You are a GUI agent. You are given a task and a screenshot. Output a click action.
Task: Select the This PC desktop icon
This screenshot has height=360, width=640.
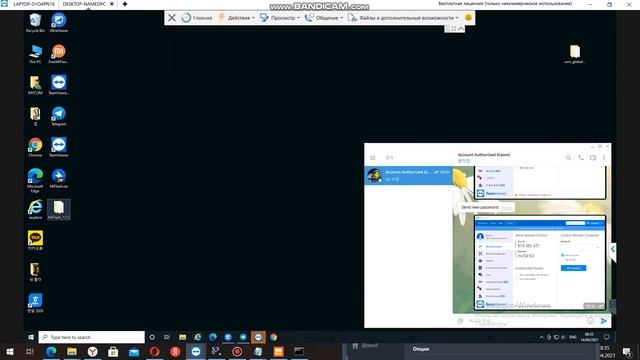click(35, 53)
